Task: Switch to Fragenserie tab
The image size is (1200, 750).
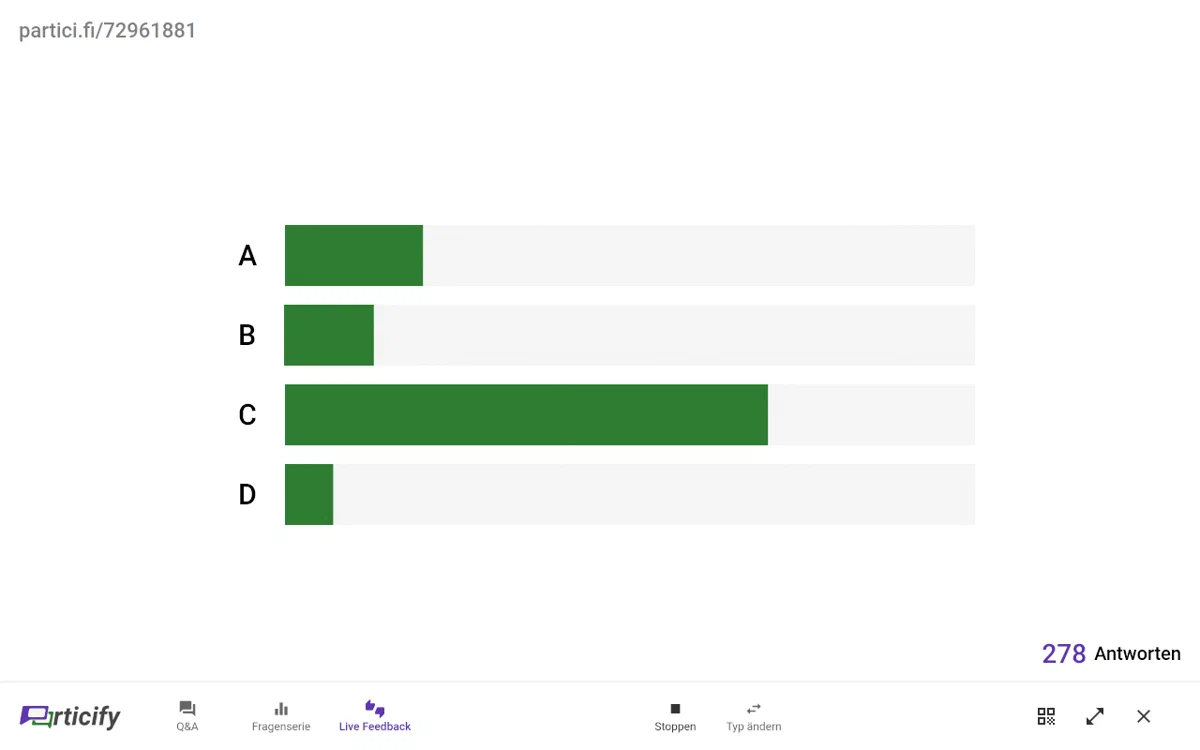Action: (x=281, y=716)
